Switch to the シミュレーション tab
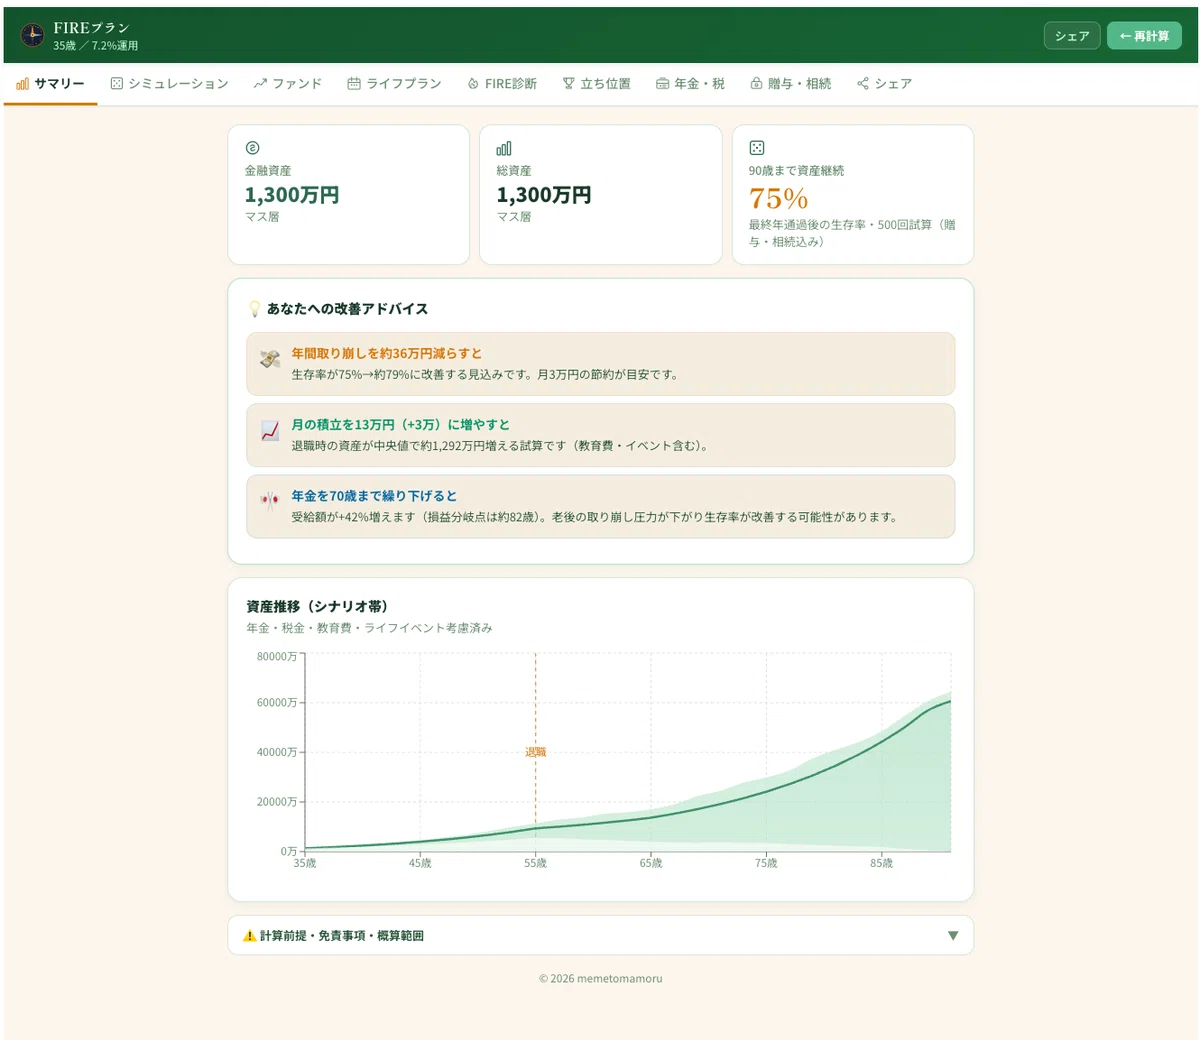 pyautogui.click(x=169, y=84)
